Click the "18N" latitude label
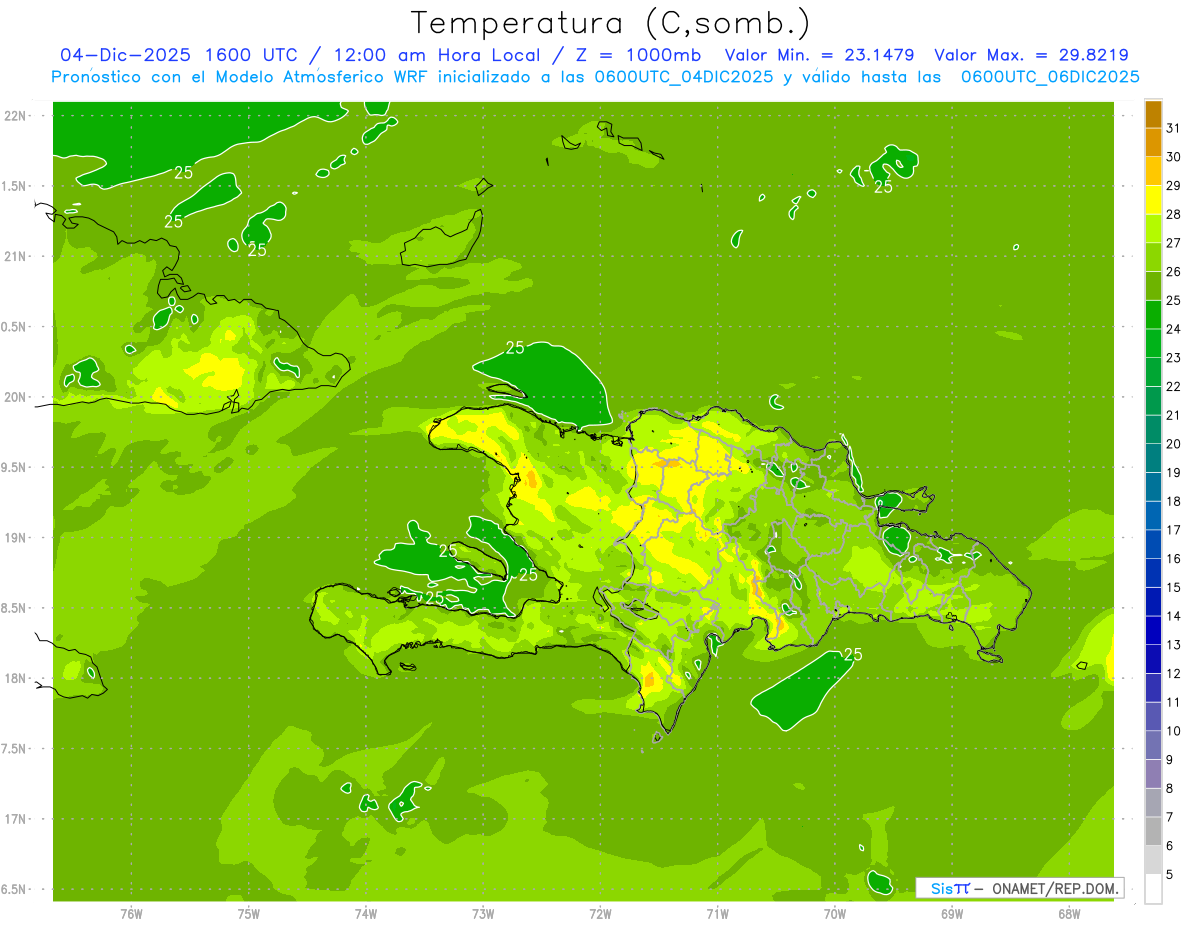1200x927 pixels. pyautogui.click(x=14, y=678)
